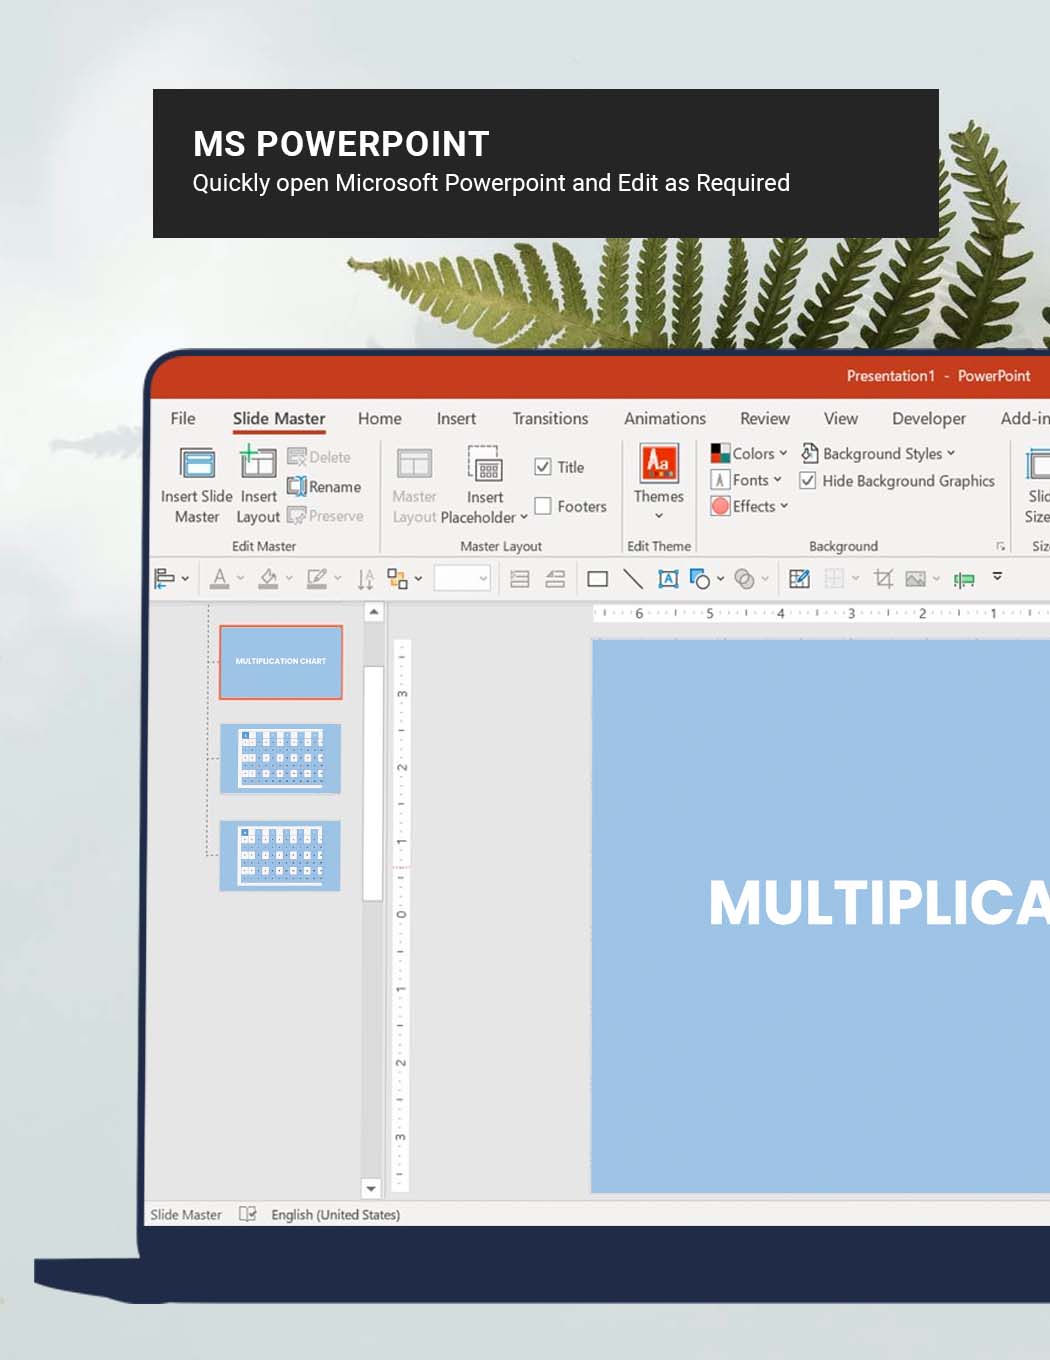Open the Fonts dropdown
This screenshot has height=1360, width=1050.
click(x=748, y=480)
